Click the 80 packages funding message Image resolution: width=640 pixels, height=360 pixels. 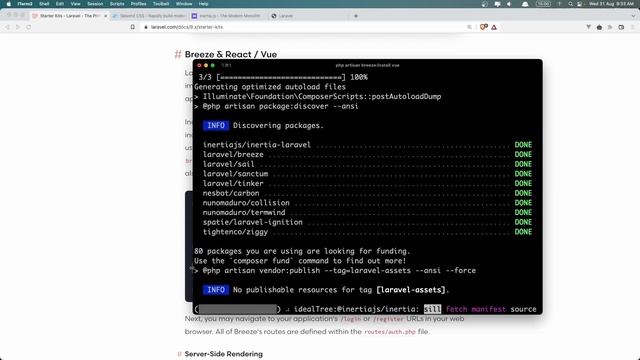[x=302, y=251]
